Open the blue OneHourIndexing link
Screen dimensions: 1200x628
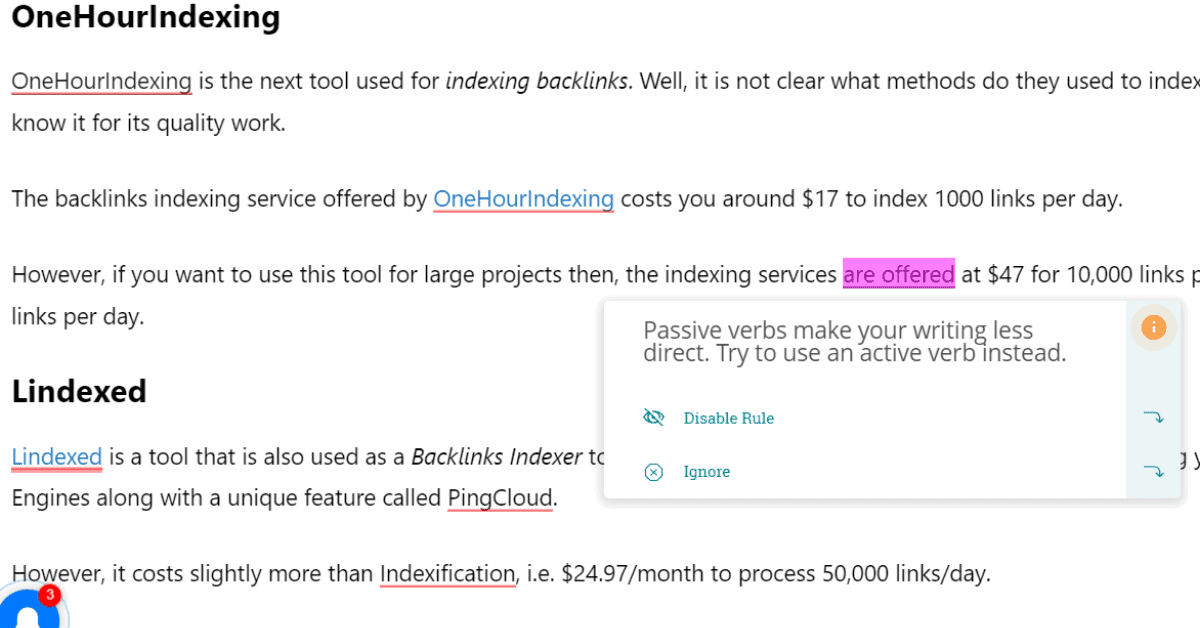tap(523, 199)
